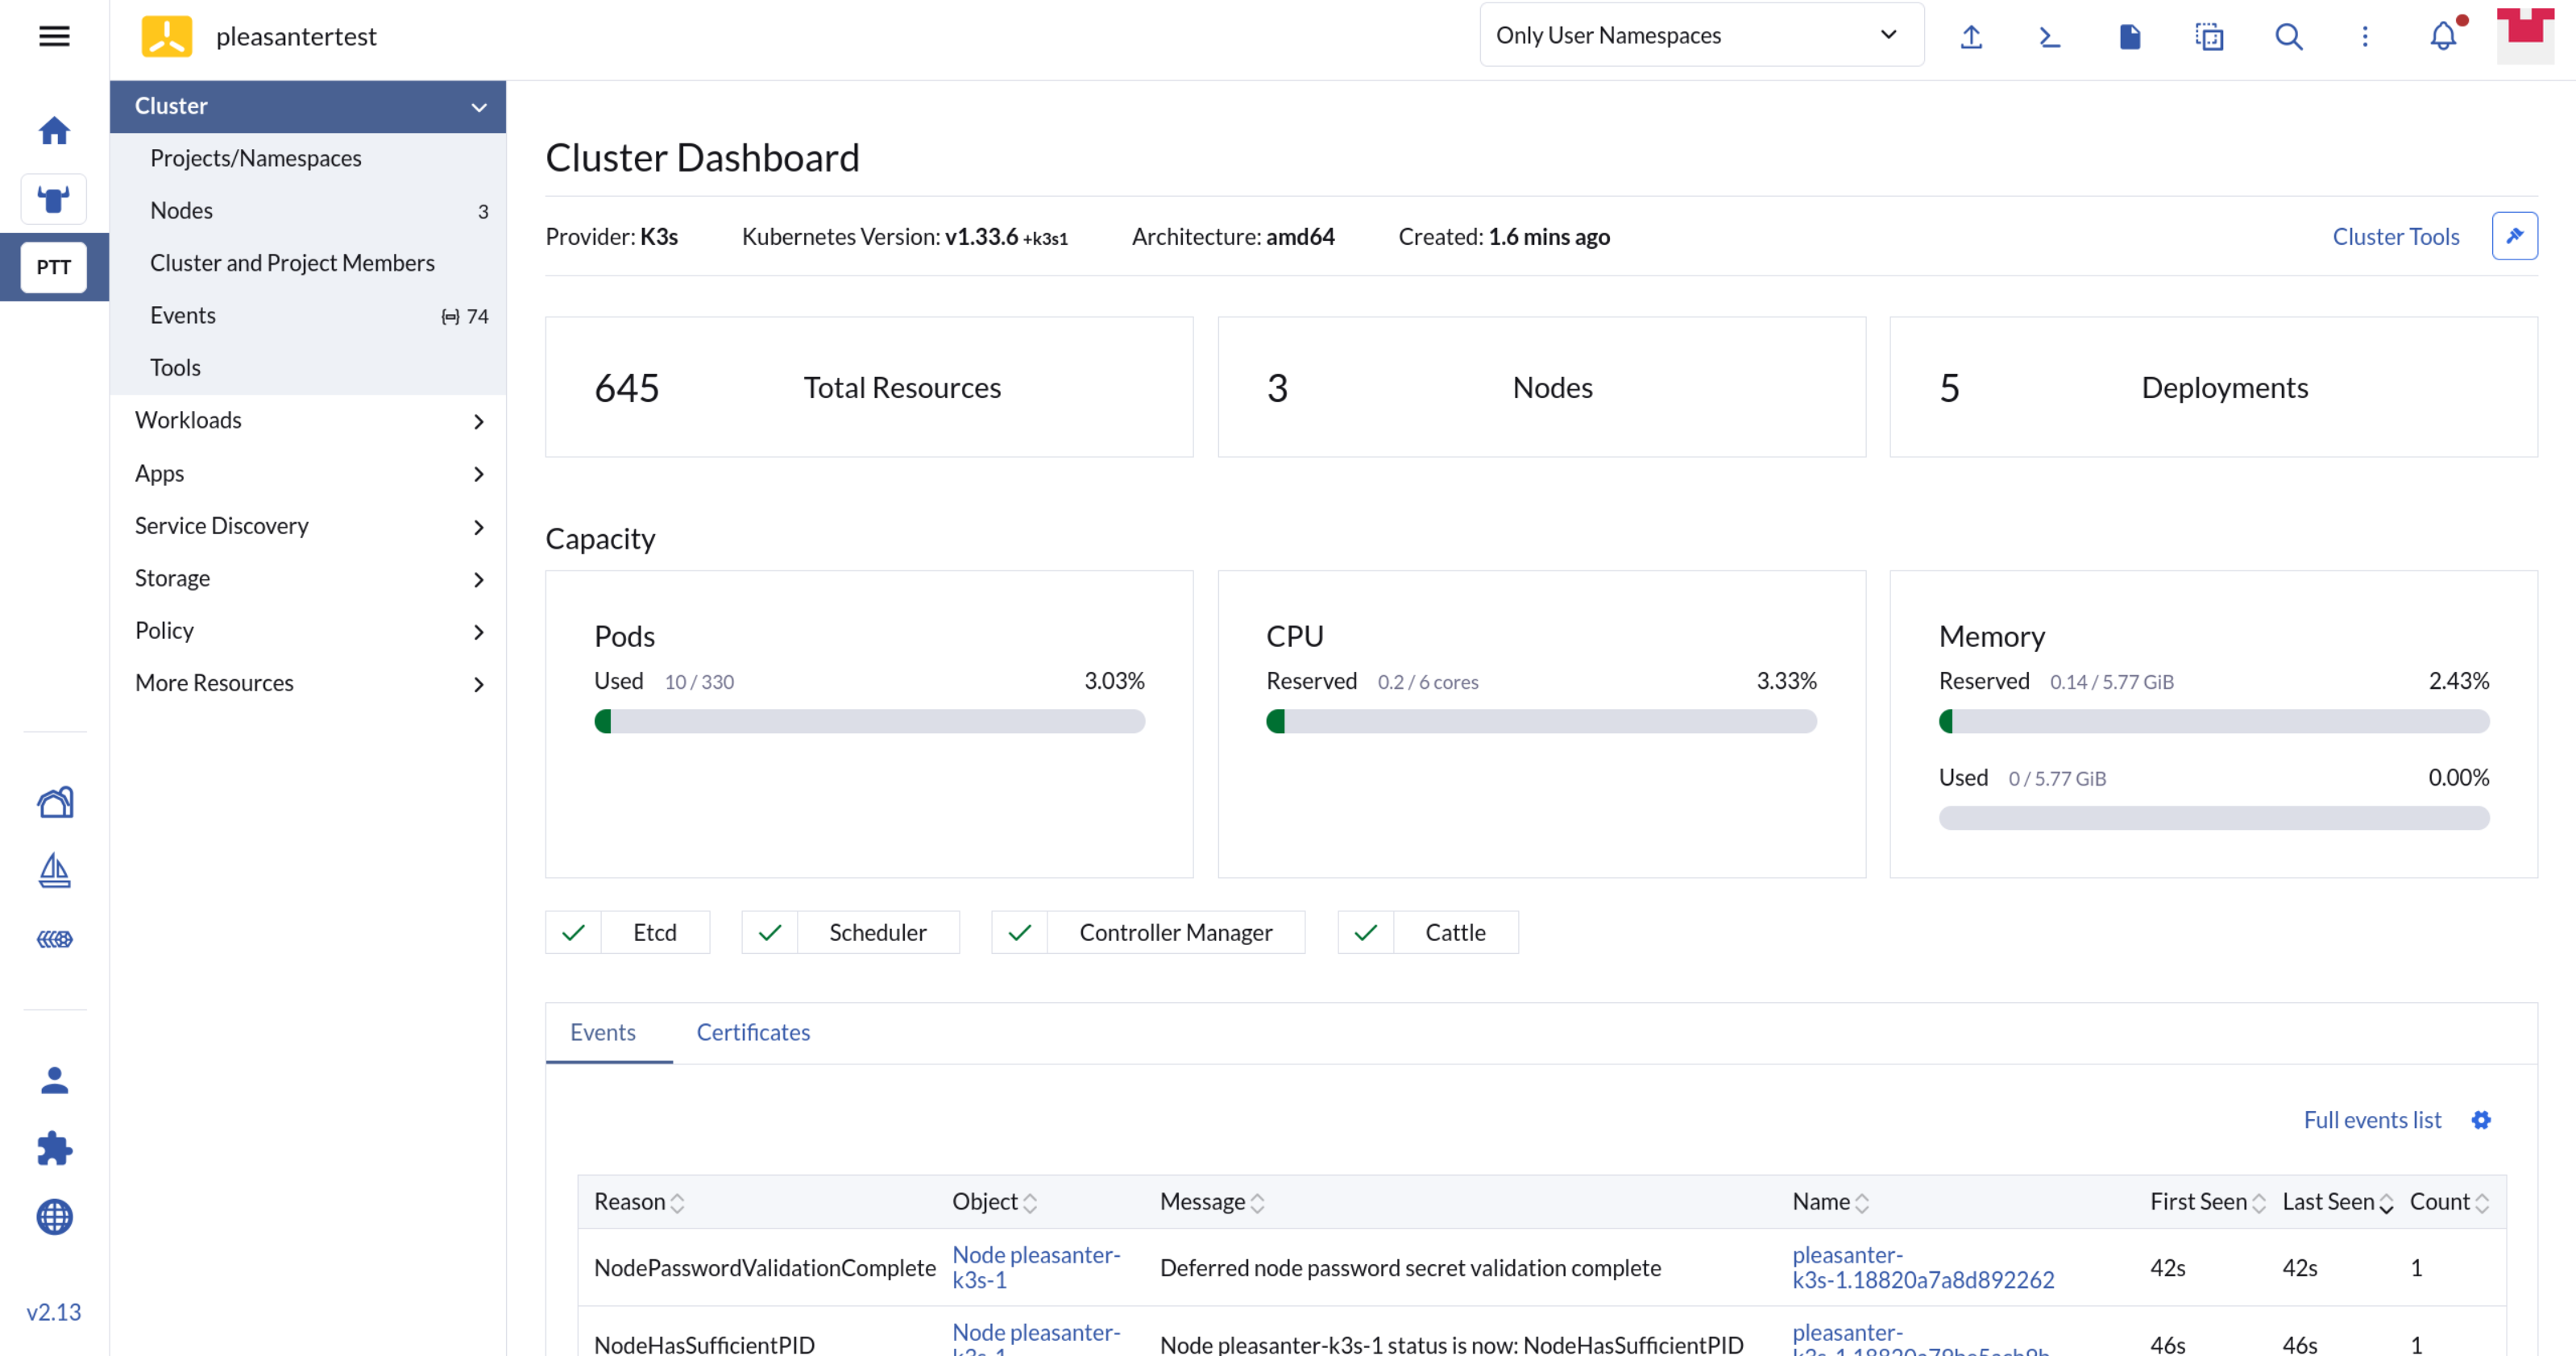Click the Nodes summary card
Viewport: 2576px width, 1356px height.
1541,387
